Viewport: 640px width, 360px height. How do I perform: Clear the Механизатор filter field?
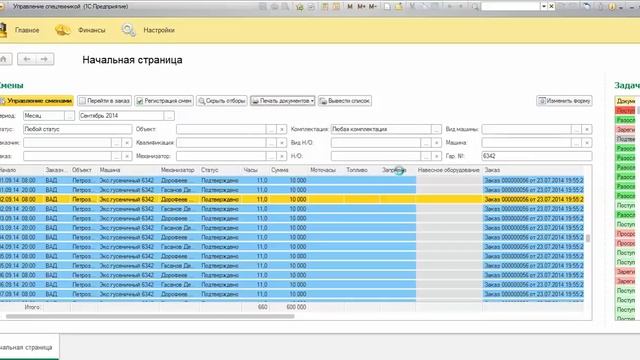click(281, 156)
